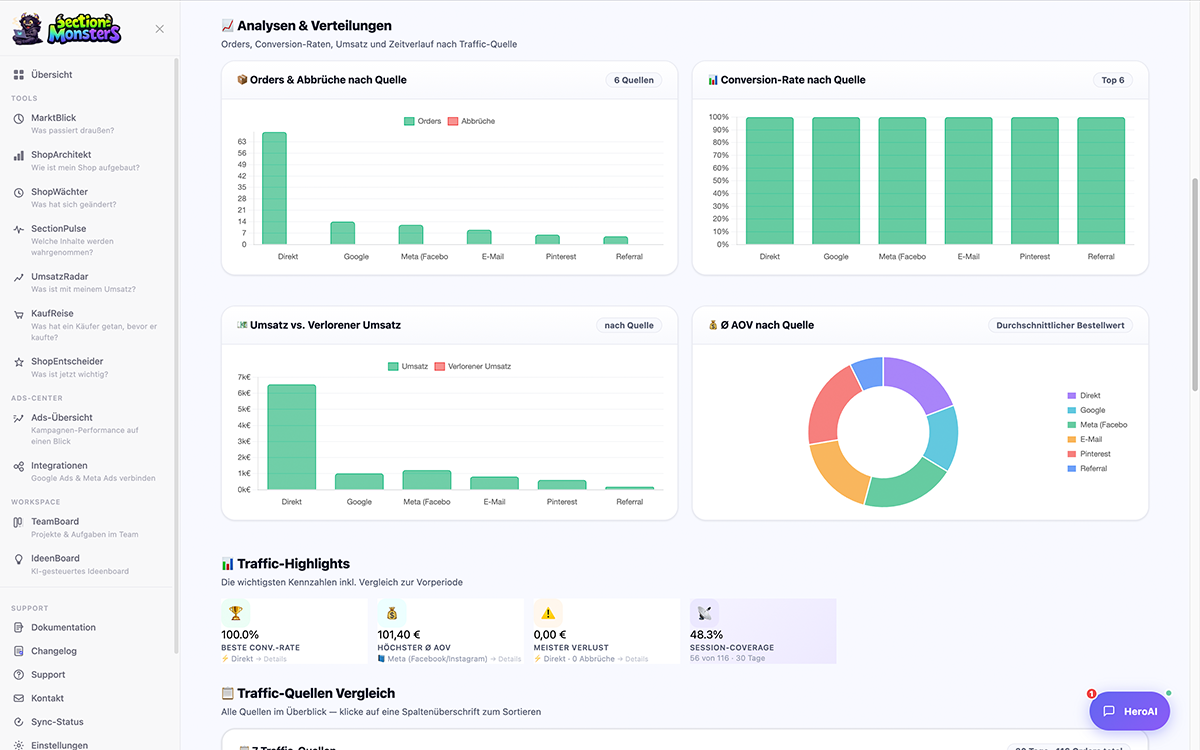Click the Changelog clock icon
Viewport: 1200px width, 750px height.
point(19,651)
